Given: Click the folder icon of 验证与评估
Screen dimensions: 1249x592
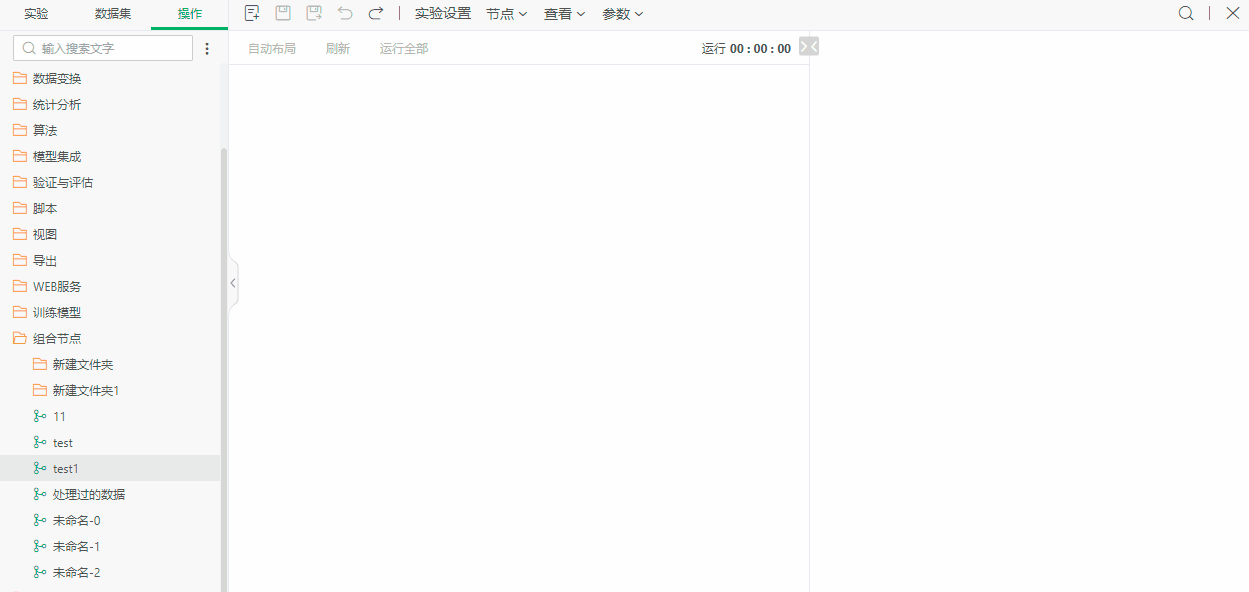Looking at the screenshot, I should coord(20,182).
